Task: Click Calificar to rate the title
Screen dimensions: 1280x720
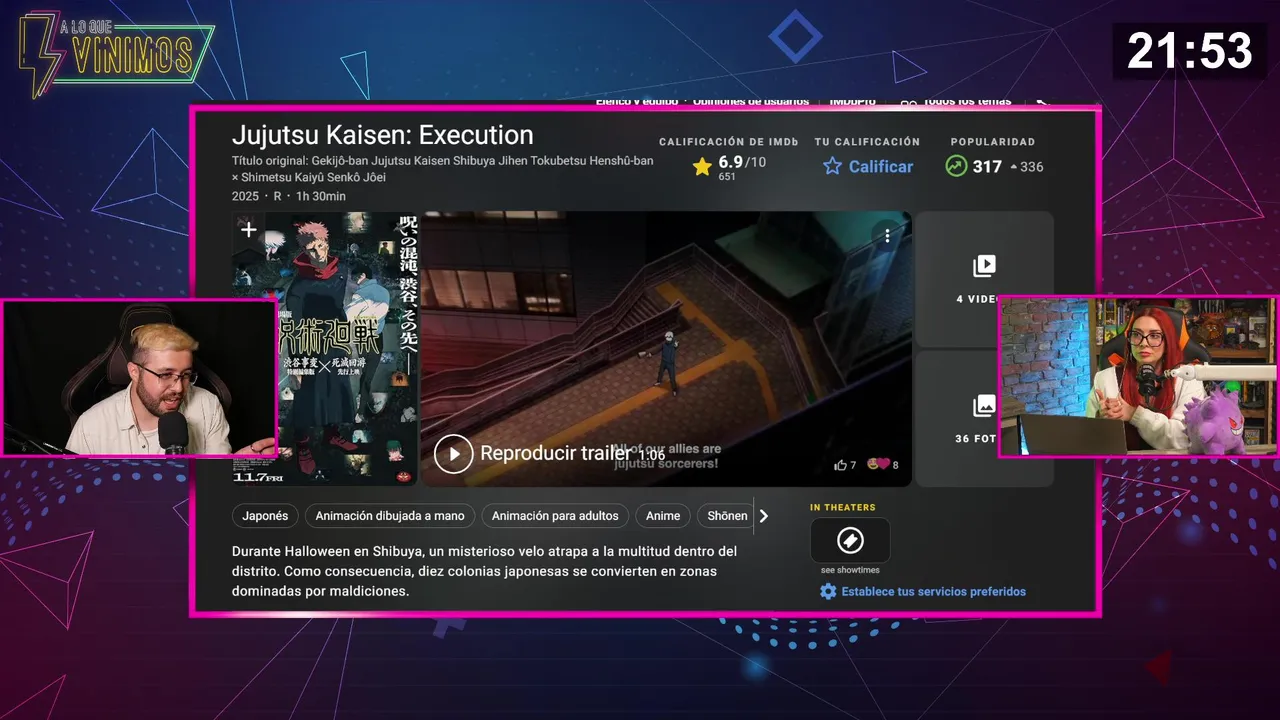Action: (868, 167)
